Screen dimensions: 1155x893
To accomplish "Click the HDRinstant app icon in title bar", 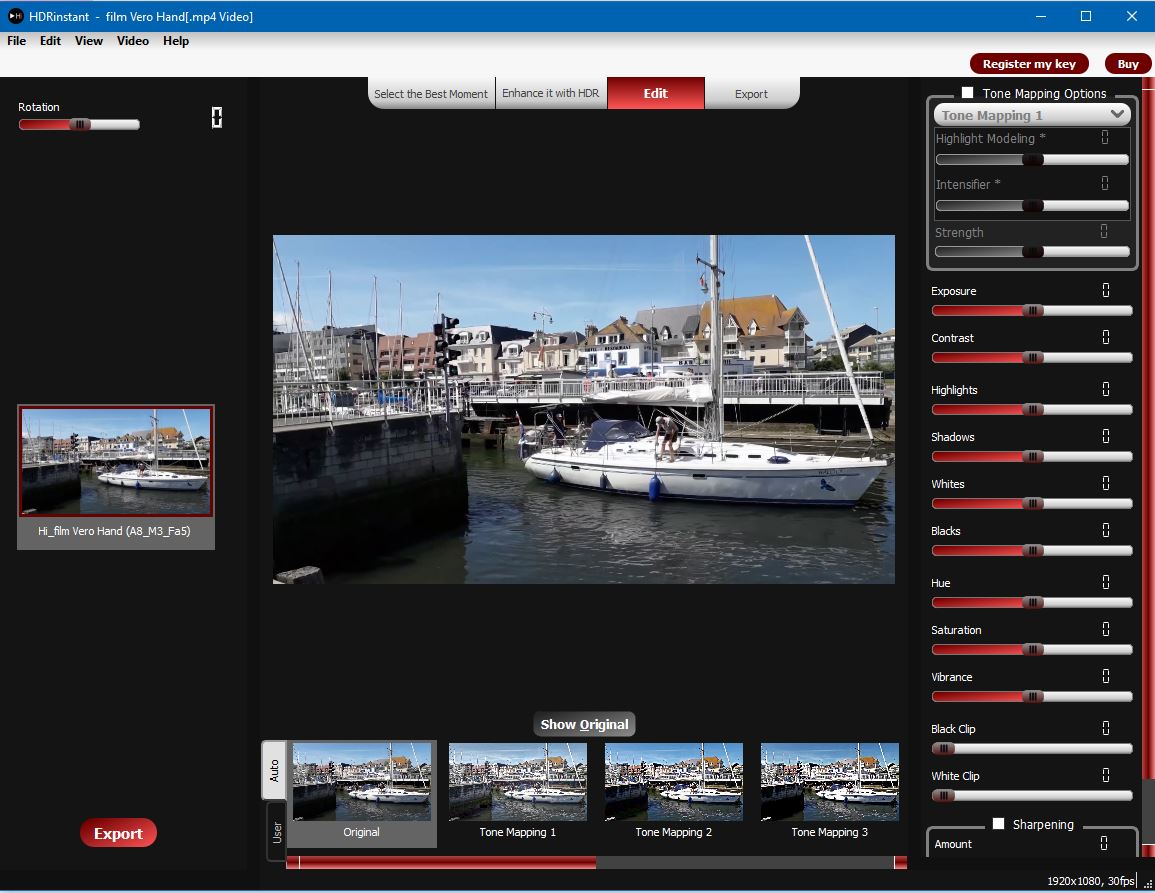I will 15,16.
